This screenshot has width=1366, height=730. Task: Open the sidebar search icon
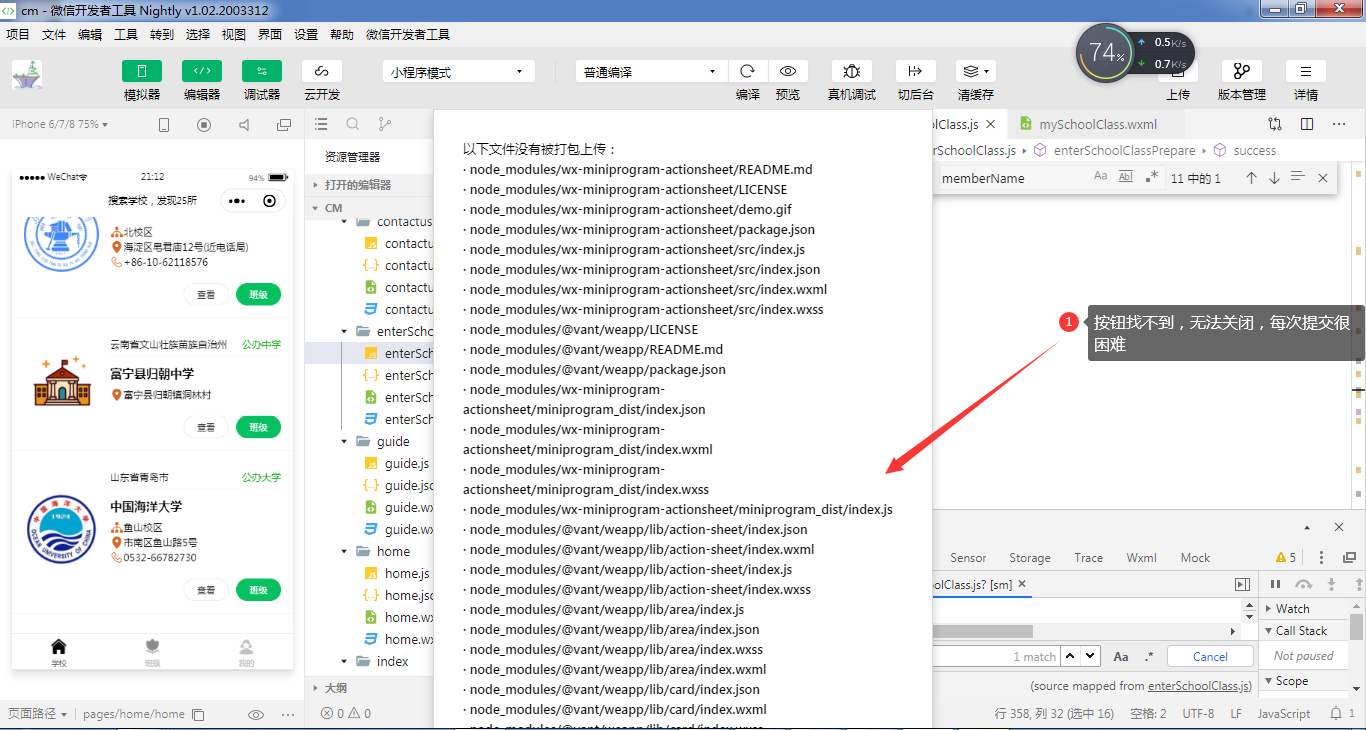click(353, 124)
